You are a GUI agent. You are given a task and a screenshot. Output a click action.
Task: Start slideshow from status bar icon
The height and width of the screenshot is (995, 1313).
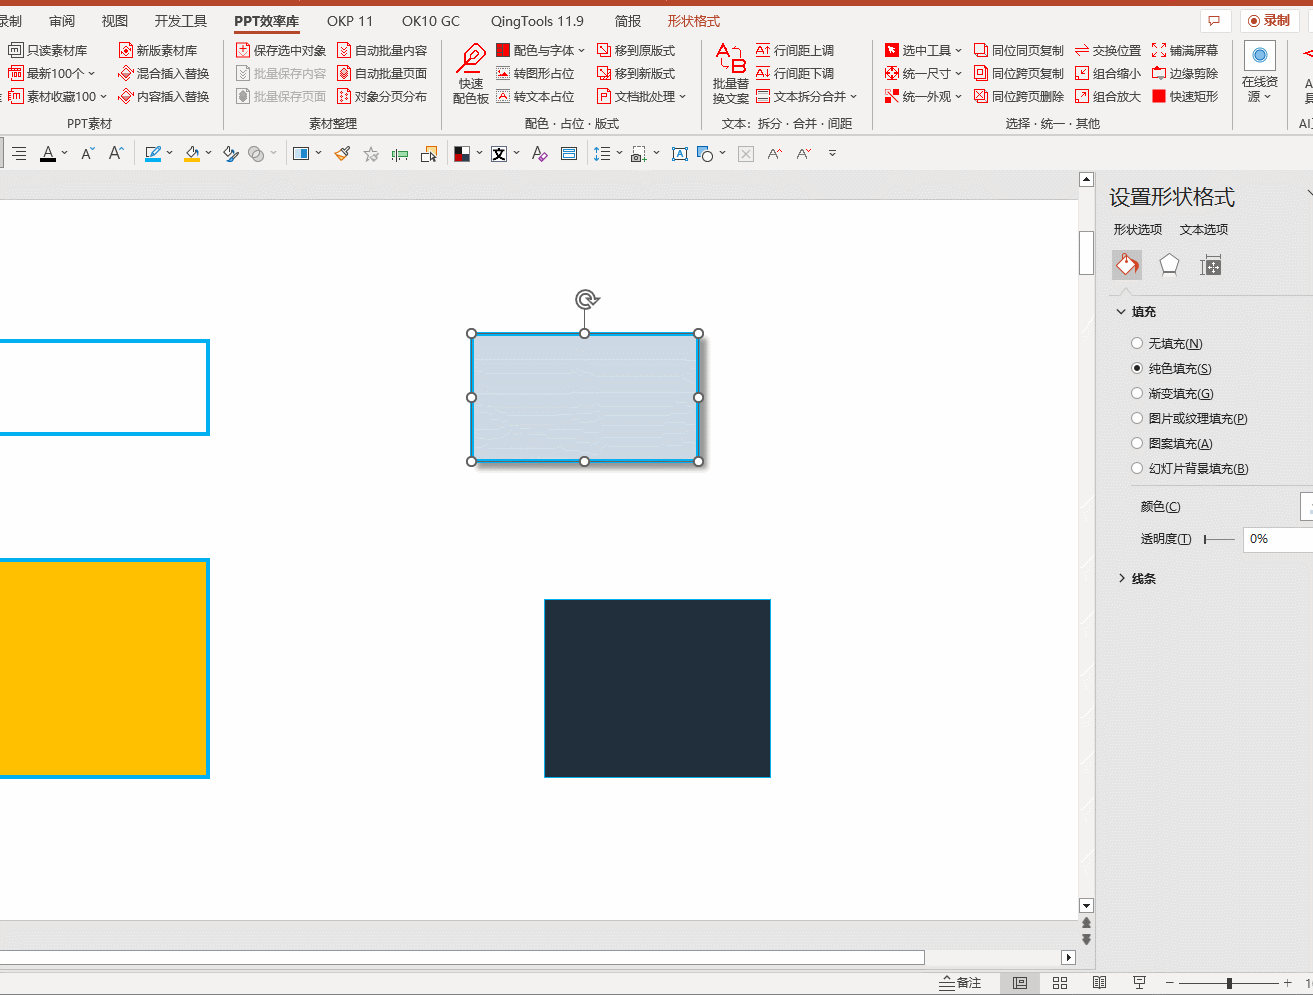tap(1139, 983)
